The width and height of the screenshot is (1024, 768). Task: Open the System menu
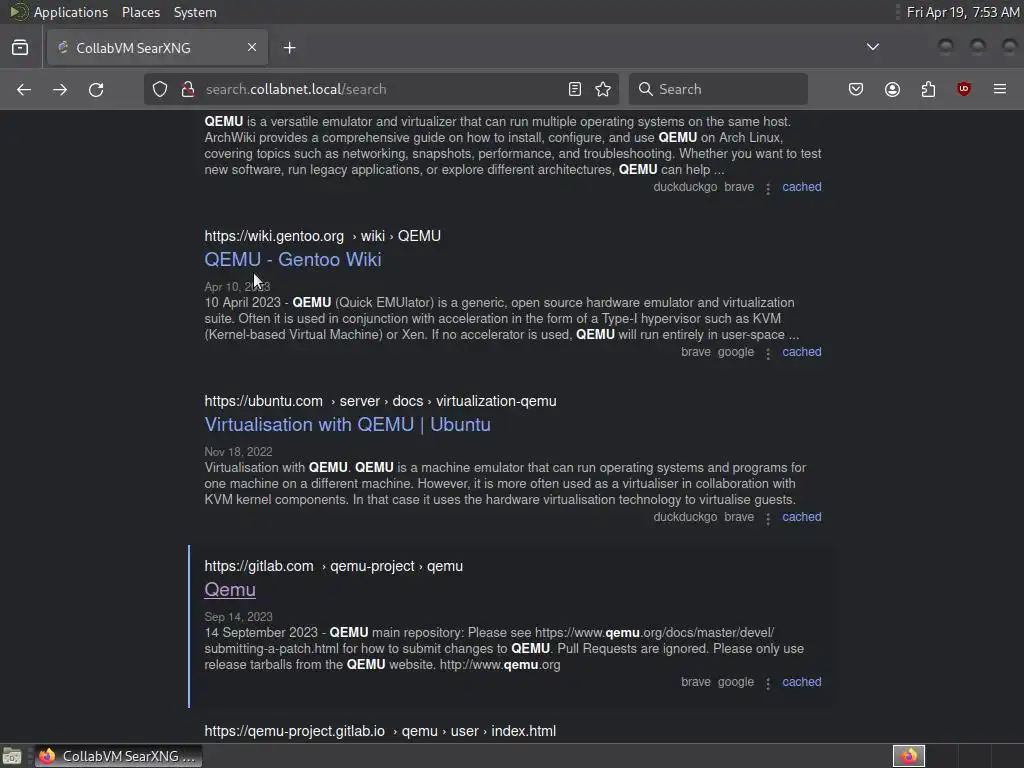(195, 12)
